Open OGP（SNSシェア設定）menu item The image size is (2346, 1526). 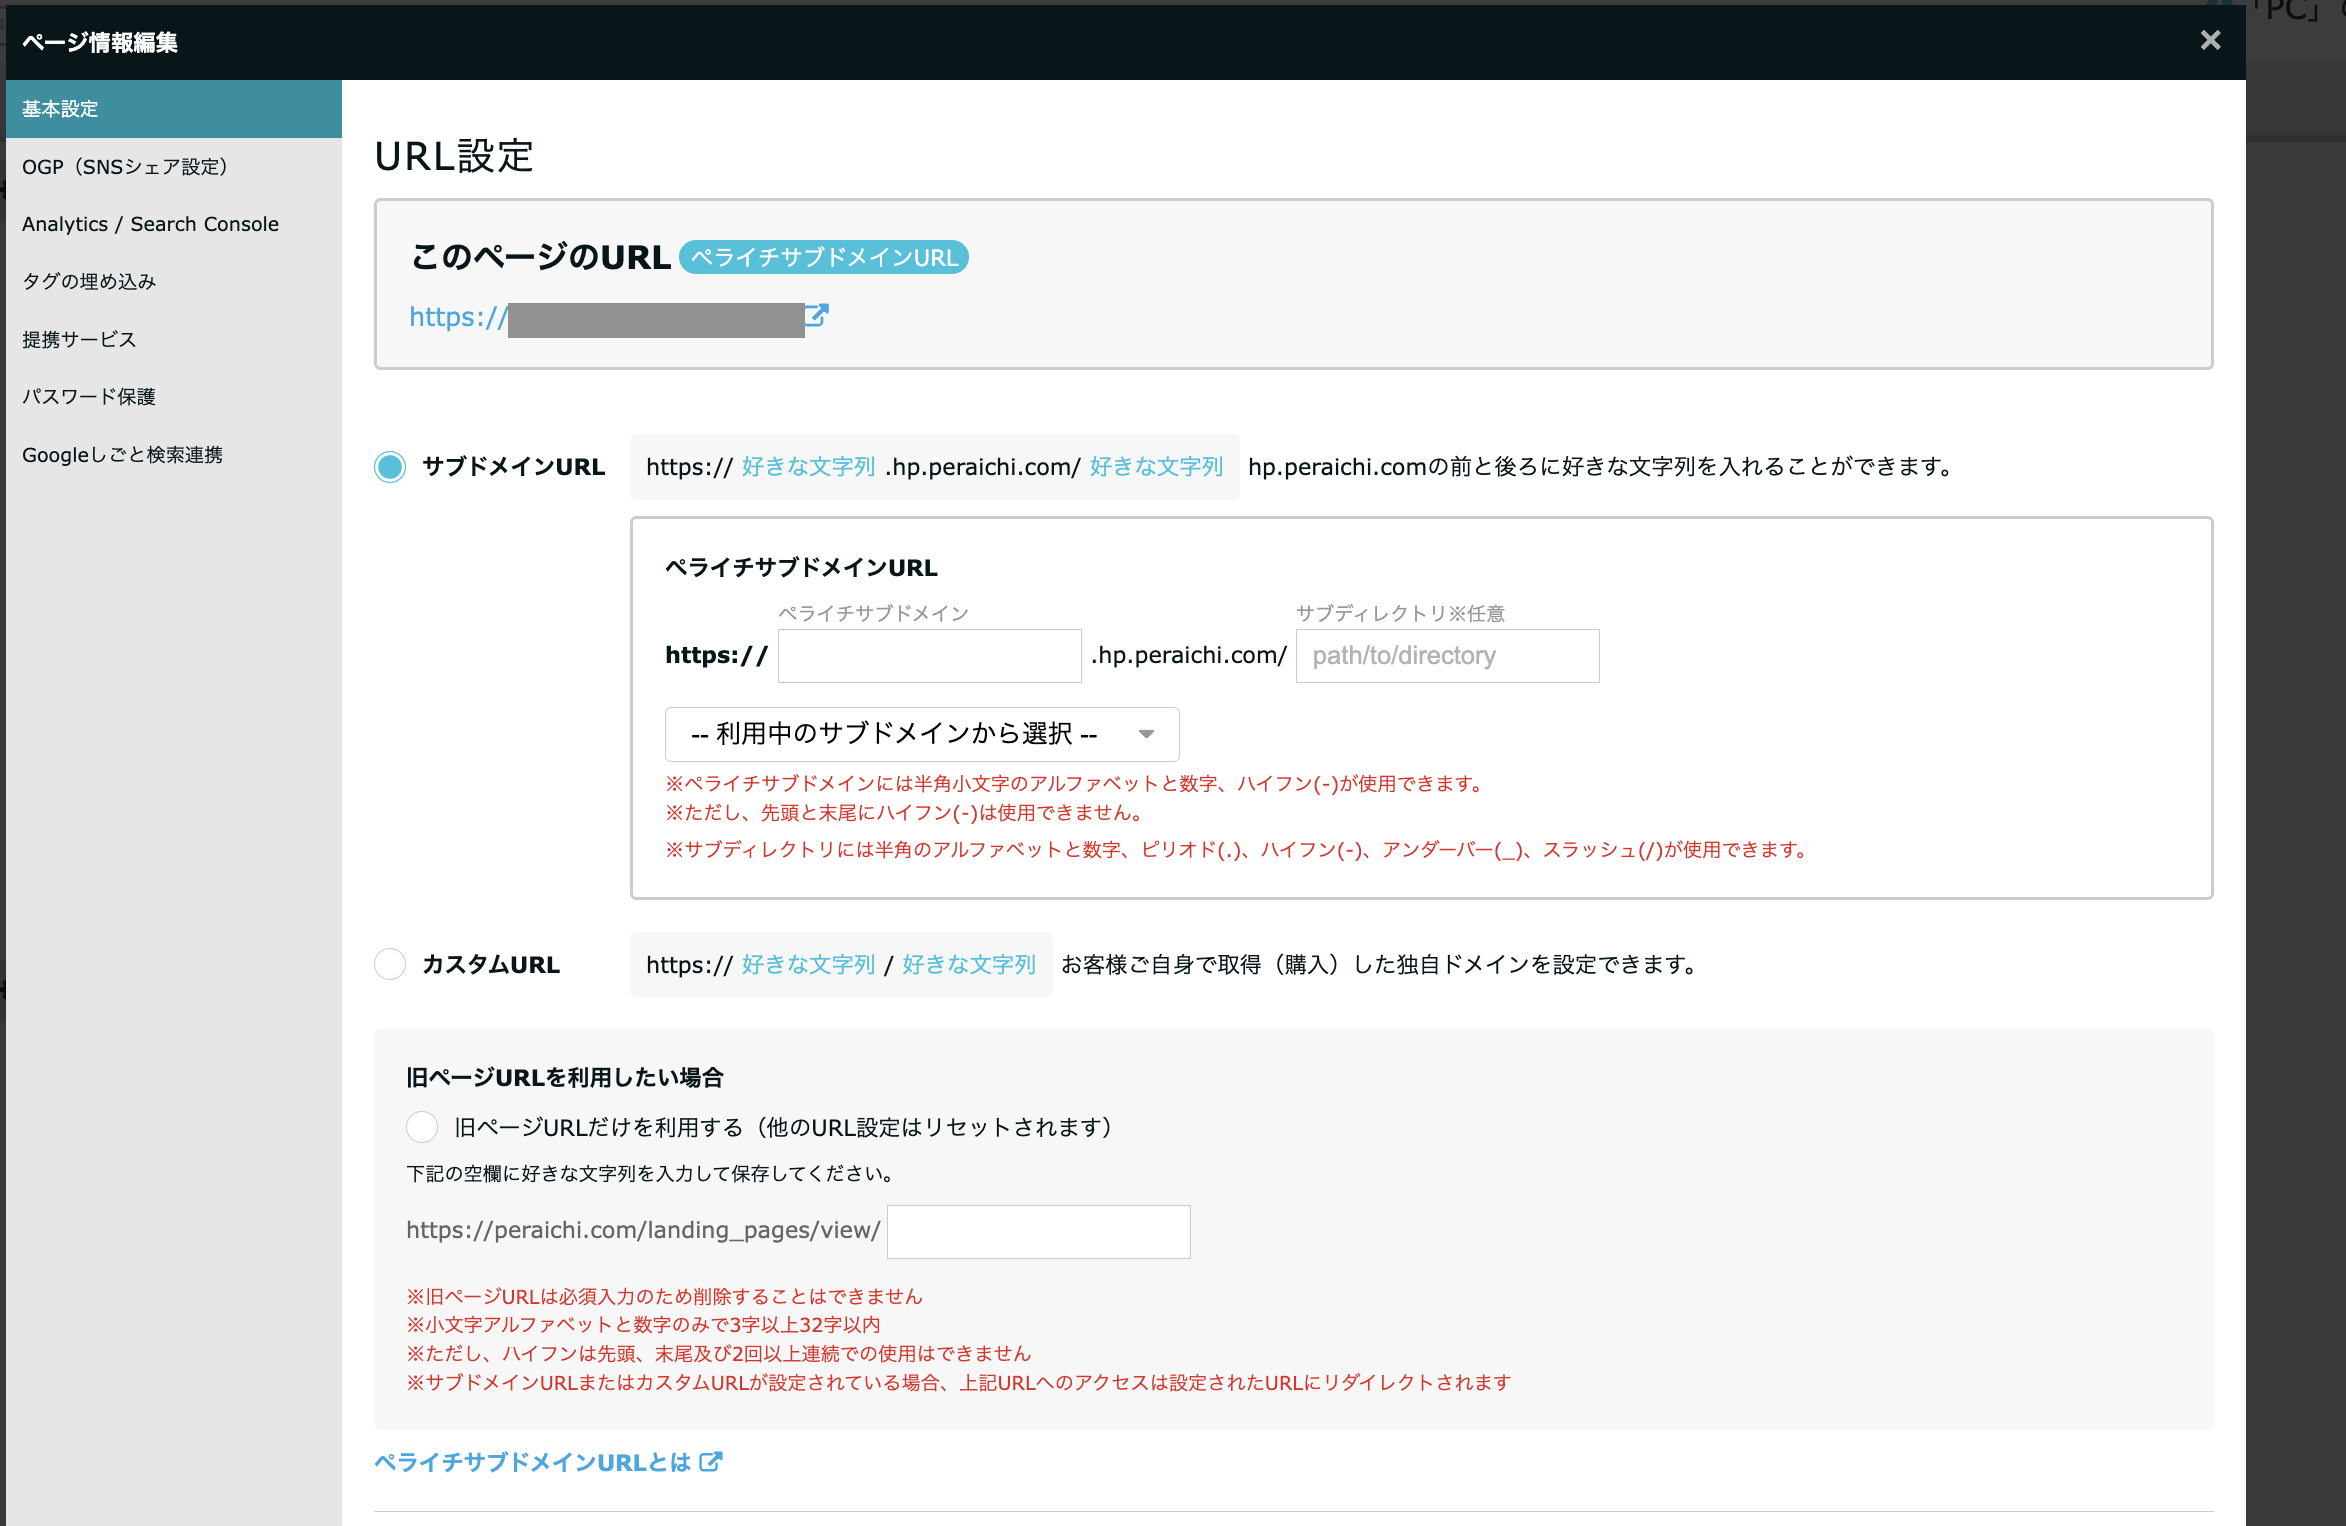(174, 167)
